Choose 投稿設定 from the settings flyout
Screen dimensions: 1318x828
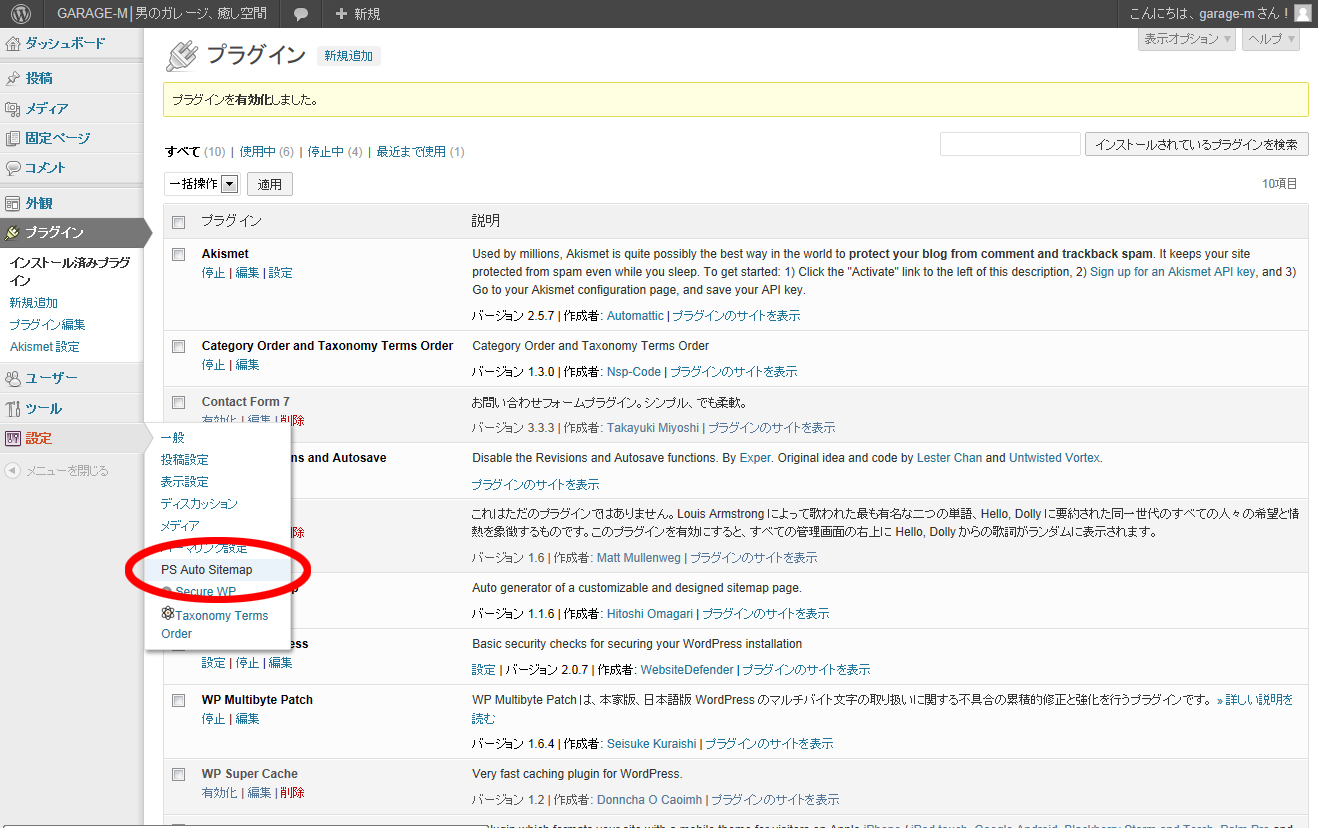point(184,459)
